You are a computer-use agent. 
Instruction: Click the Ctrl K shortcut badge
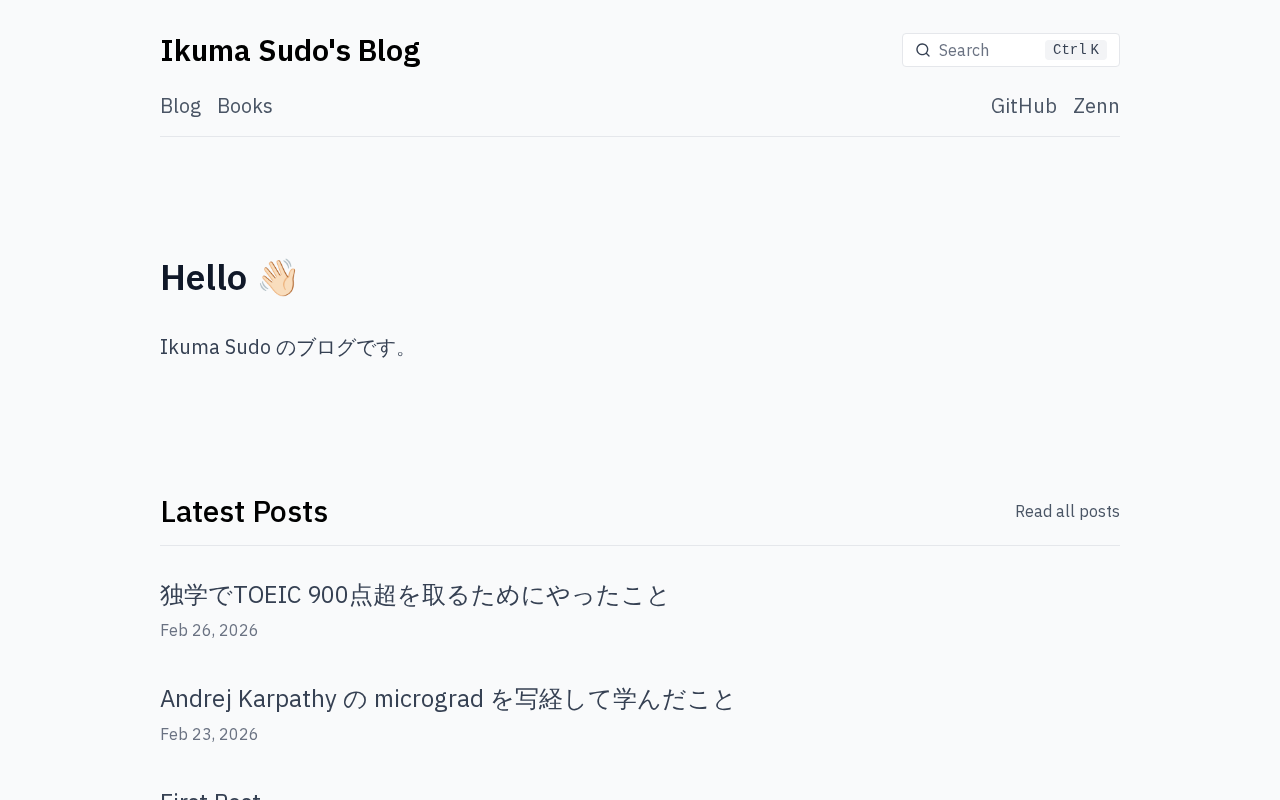tap(1075, 50)
